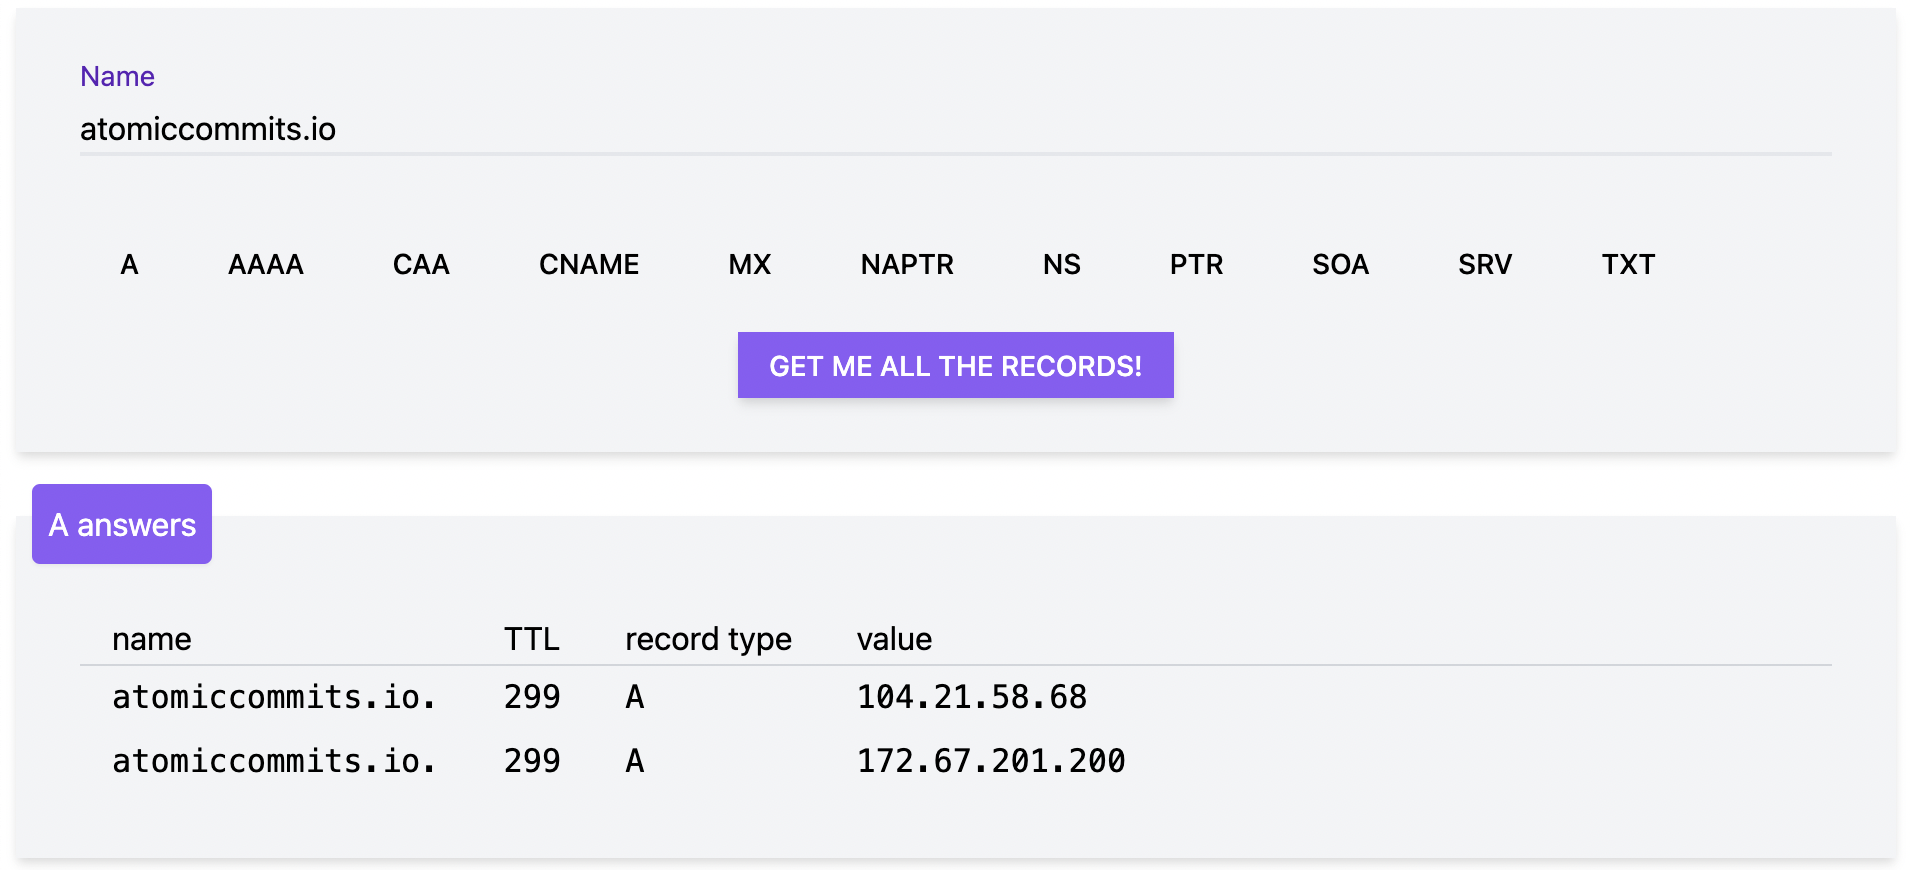1910x870 pixels.
Task: Click the TTL column header
Action: (531, 639)
